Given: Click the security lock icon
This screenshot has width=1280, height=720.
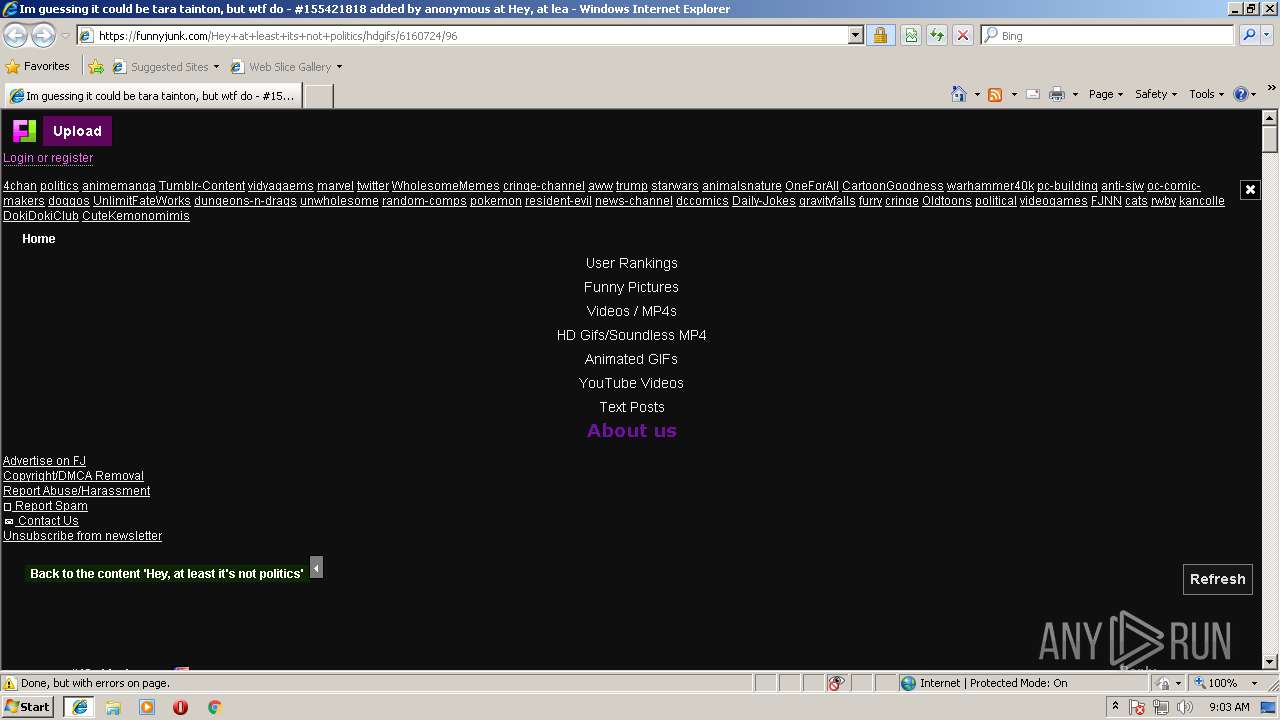Looking at the screenshot, I should pos(880,36).
